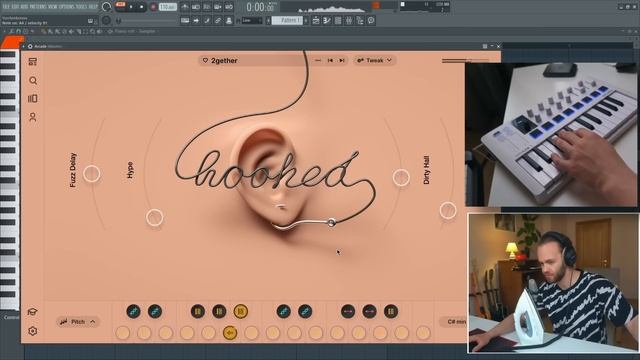Open the Browser view icon

[360, 20]
